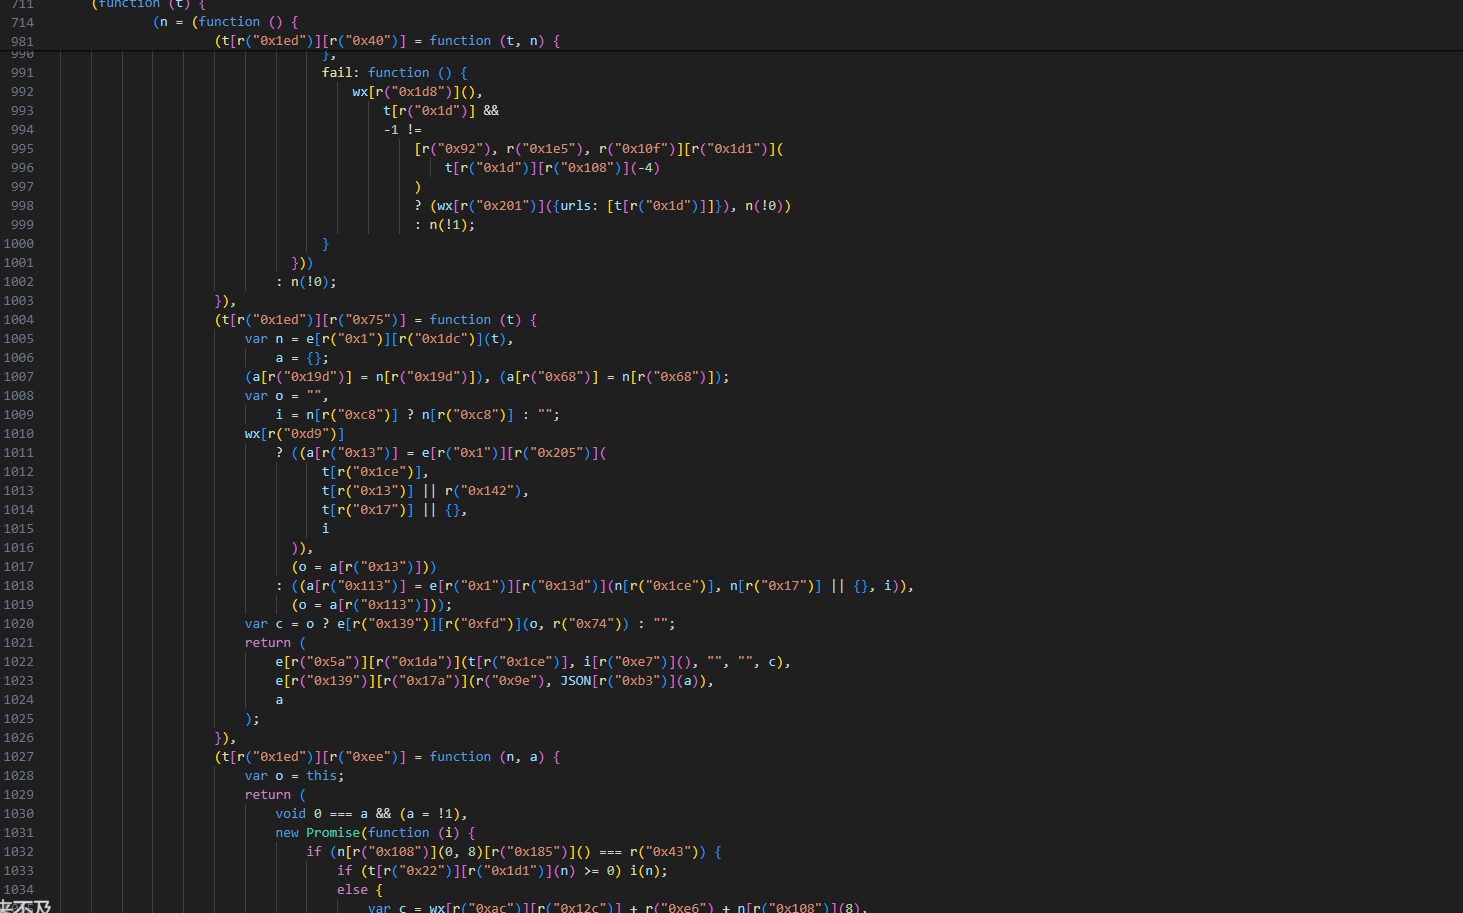Place cursor on the "0x92" string
1463x913 pixels.
[460, 149]
